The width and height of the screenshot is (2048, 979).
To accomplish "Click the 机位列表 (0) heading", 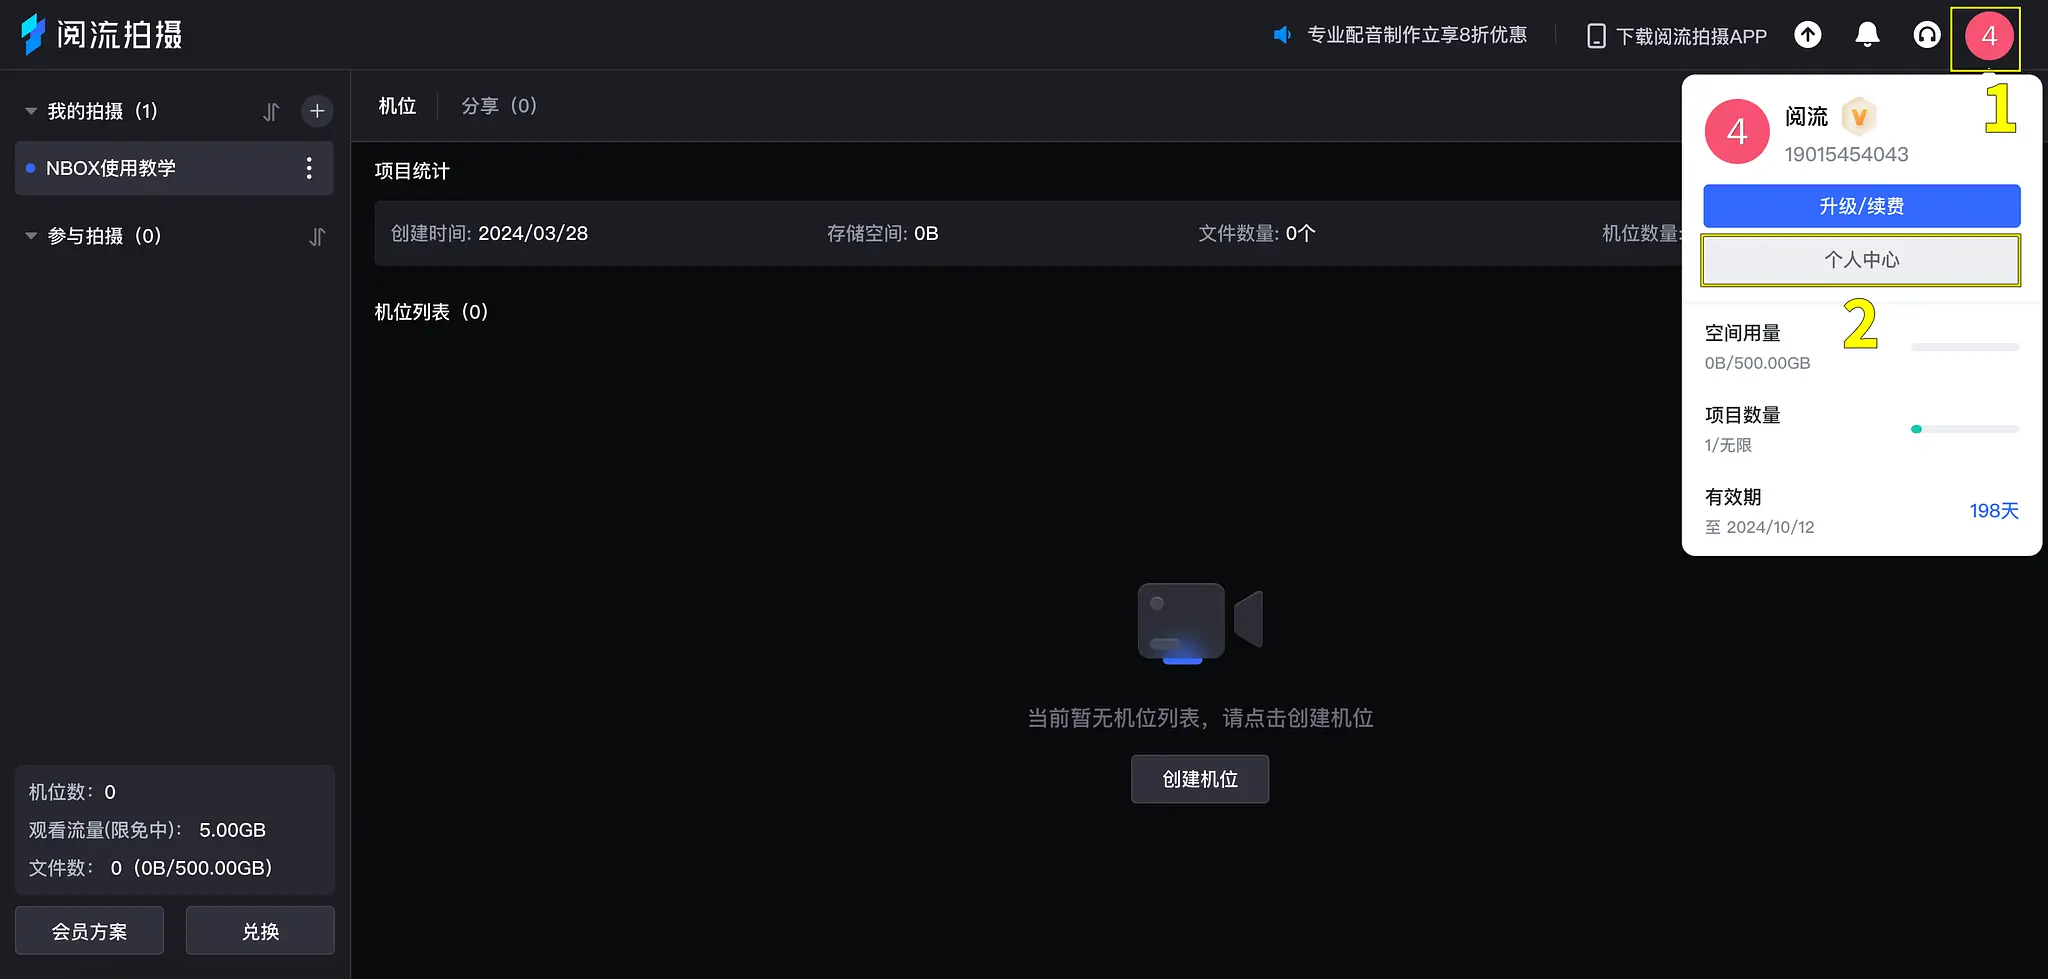I will [431, 312].
